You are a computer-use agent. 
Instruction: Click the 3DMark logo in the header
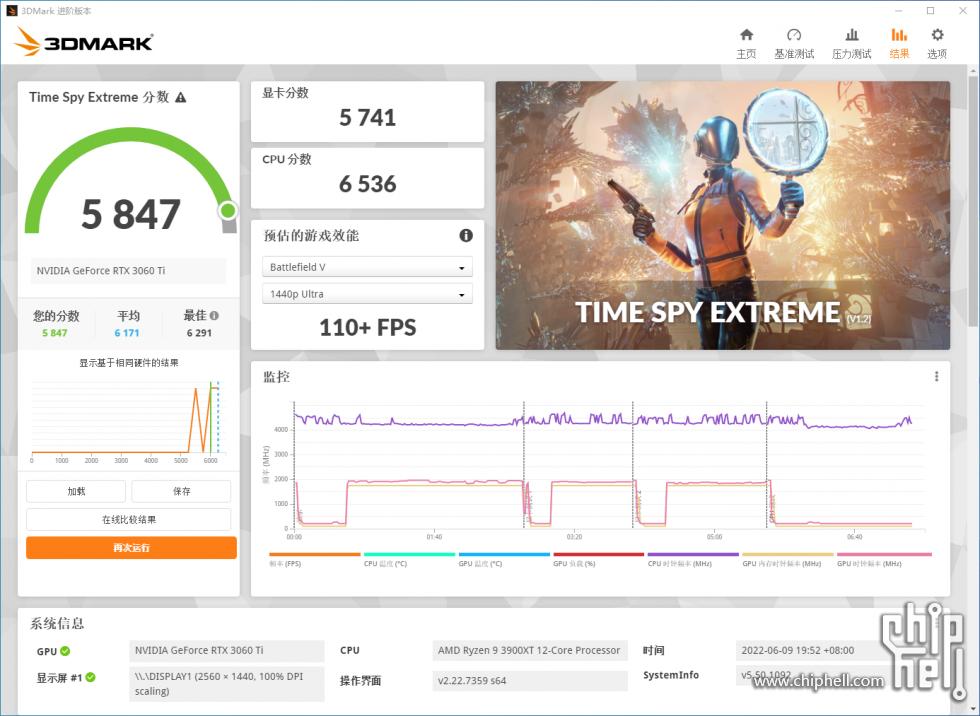[x=83, y=42]
